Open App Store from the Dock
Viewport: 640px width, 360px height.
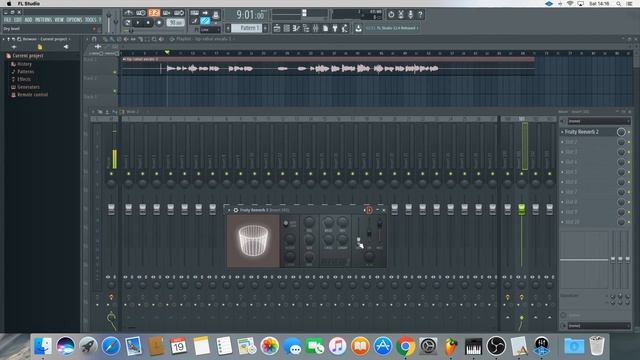point(383,346)
